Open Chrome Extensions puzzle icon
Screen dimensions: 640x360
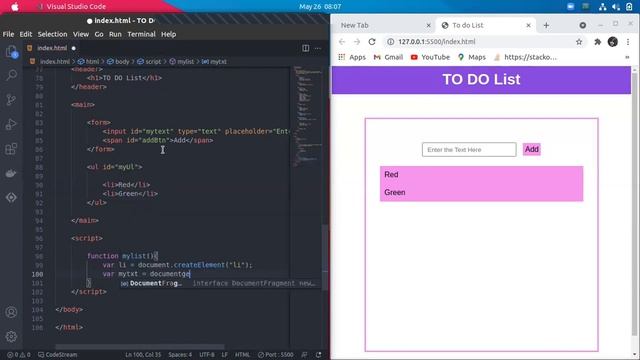598,42
